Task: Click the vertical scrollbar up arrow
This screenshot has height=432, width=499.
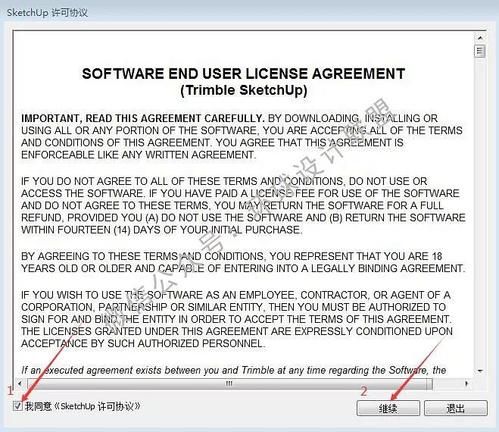Action: [480, 38]
